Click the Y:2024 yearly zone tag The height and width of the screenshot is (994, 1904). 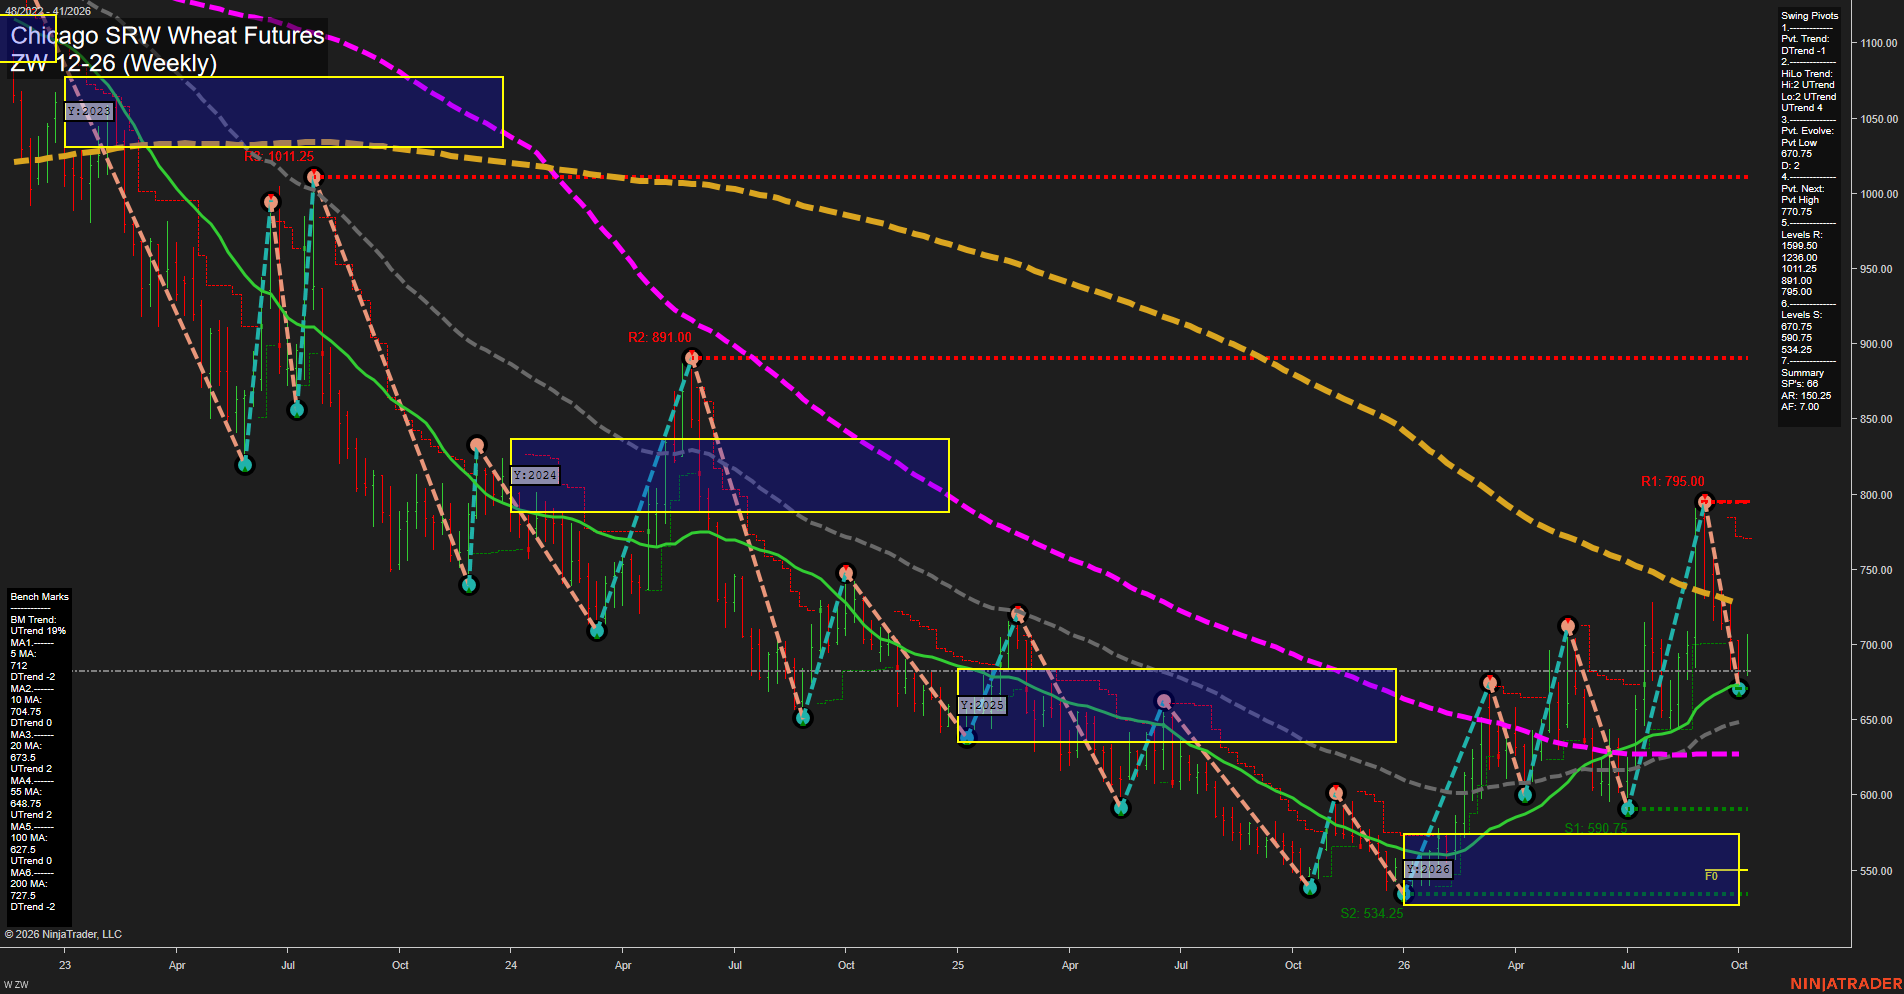click(535, 475)
